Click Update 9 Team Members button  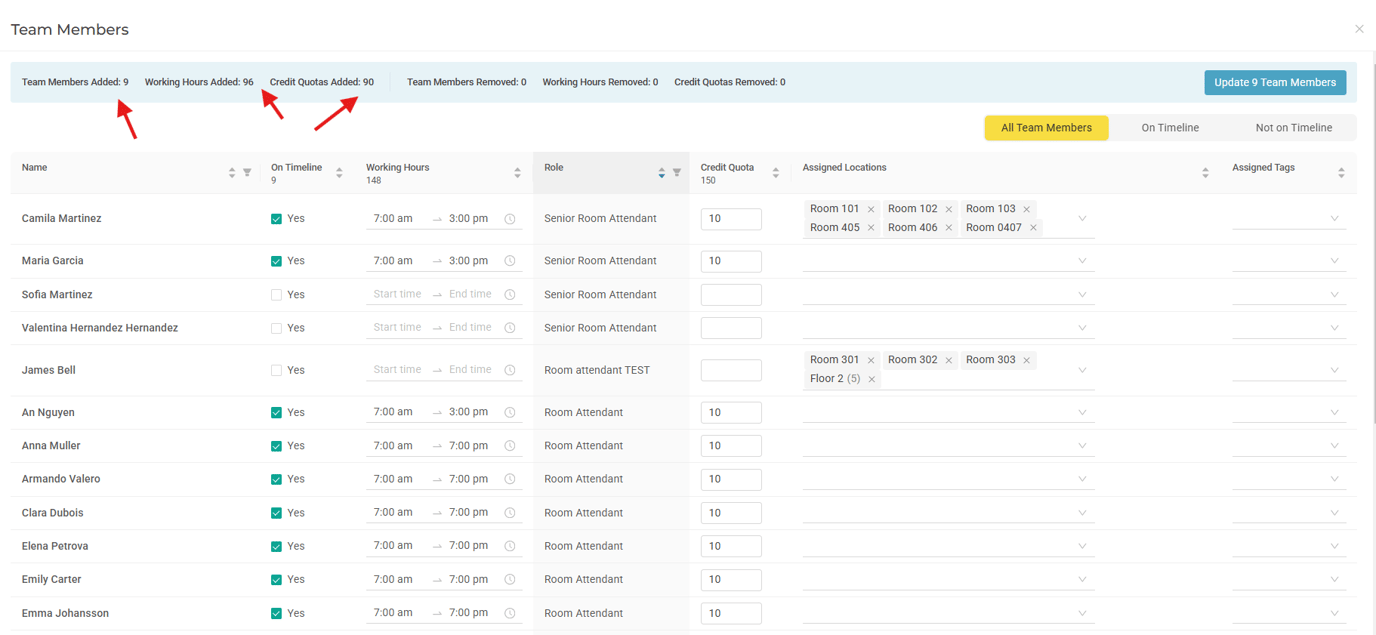[1274, 83]
